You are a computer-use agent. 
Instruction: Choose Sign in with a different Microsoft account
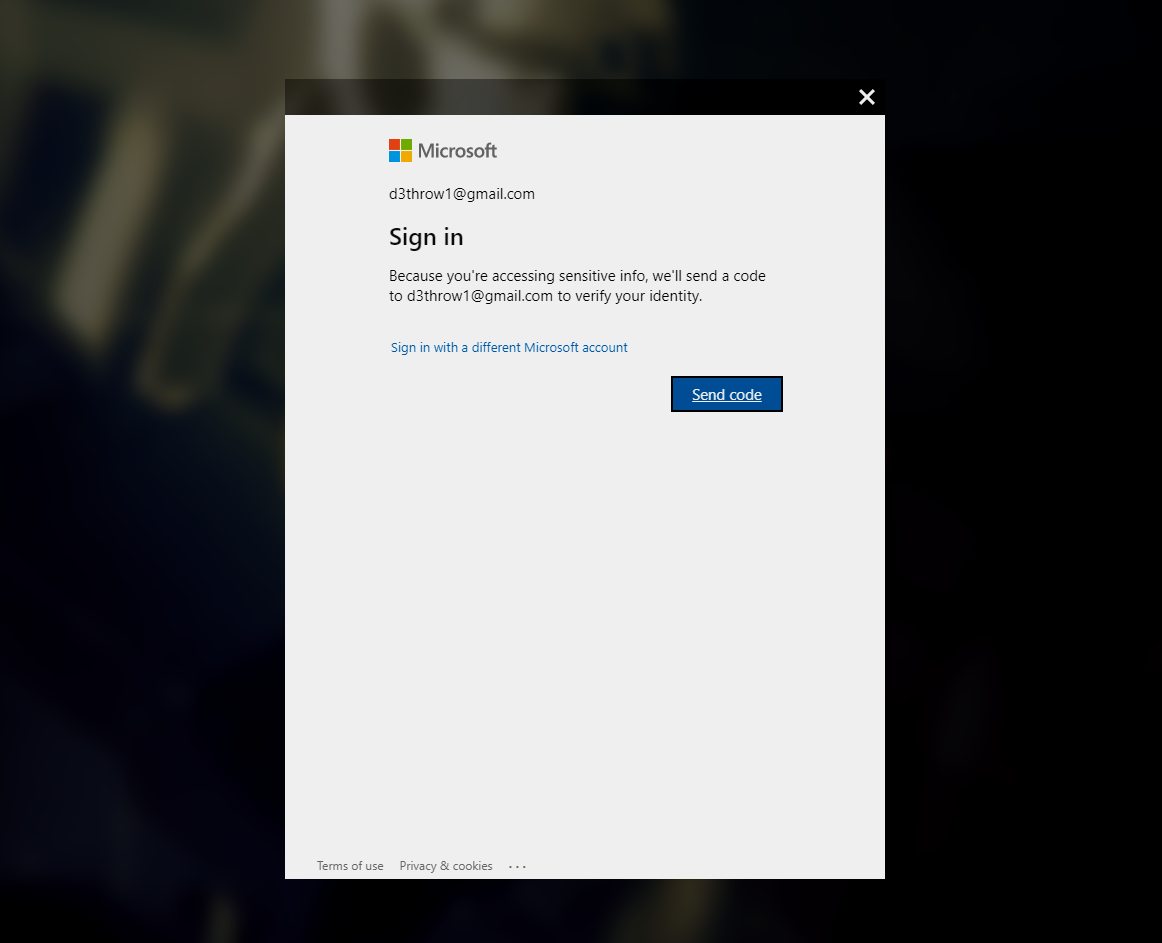pyautogui.click(x=509, y=347)
